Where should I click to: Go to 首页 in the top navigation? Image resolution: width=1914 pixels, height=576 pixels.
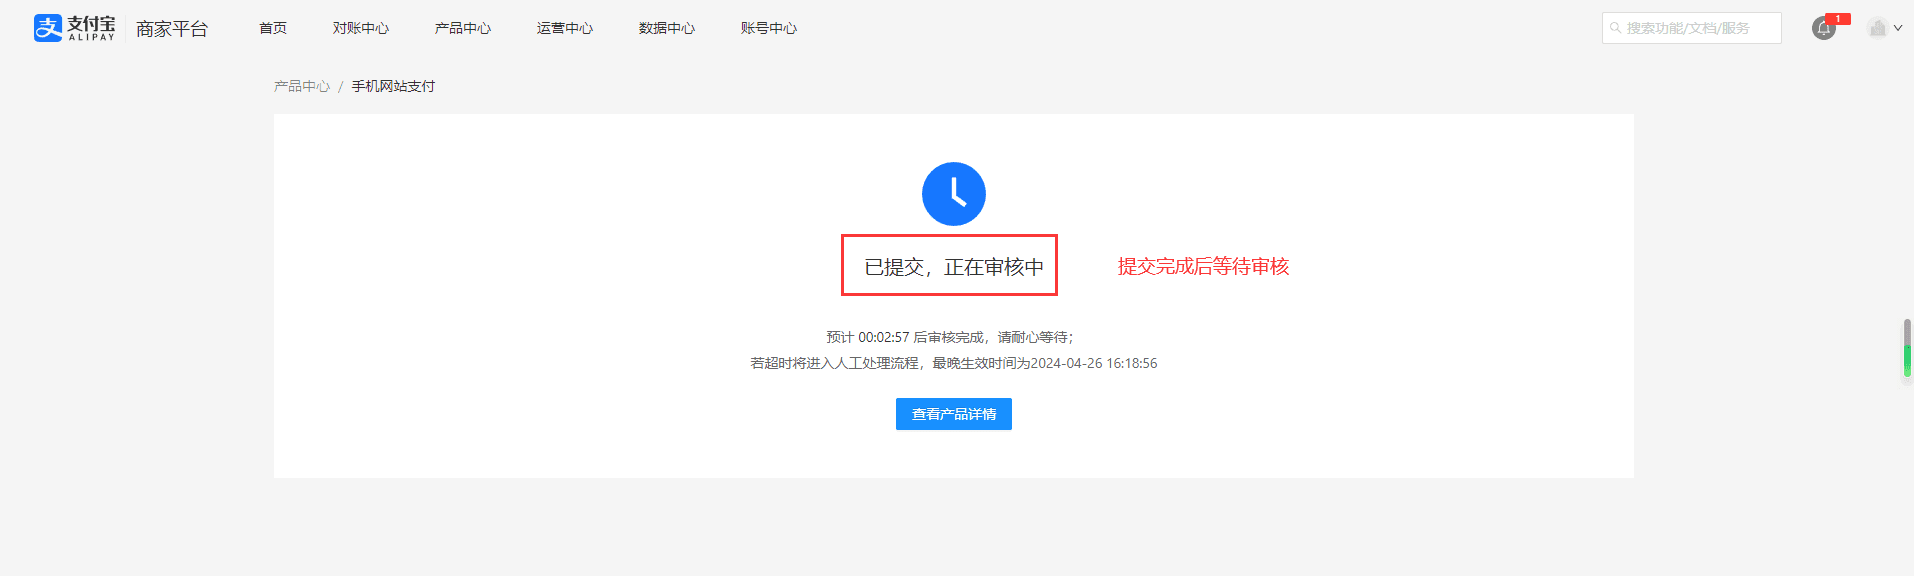pyautogui.click(x=273, y=28)
